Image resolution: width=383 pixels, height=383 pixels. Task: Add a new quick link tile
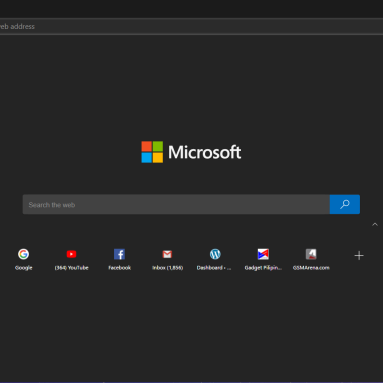coord(359,256)
